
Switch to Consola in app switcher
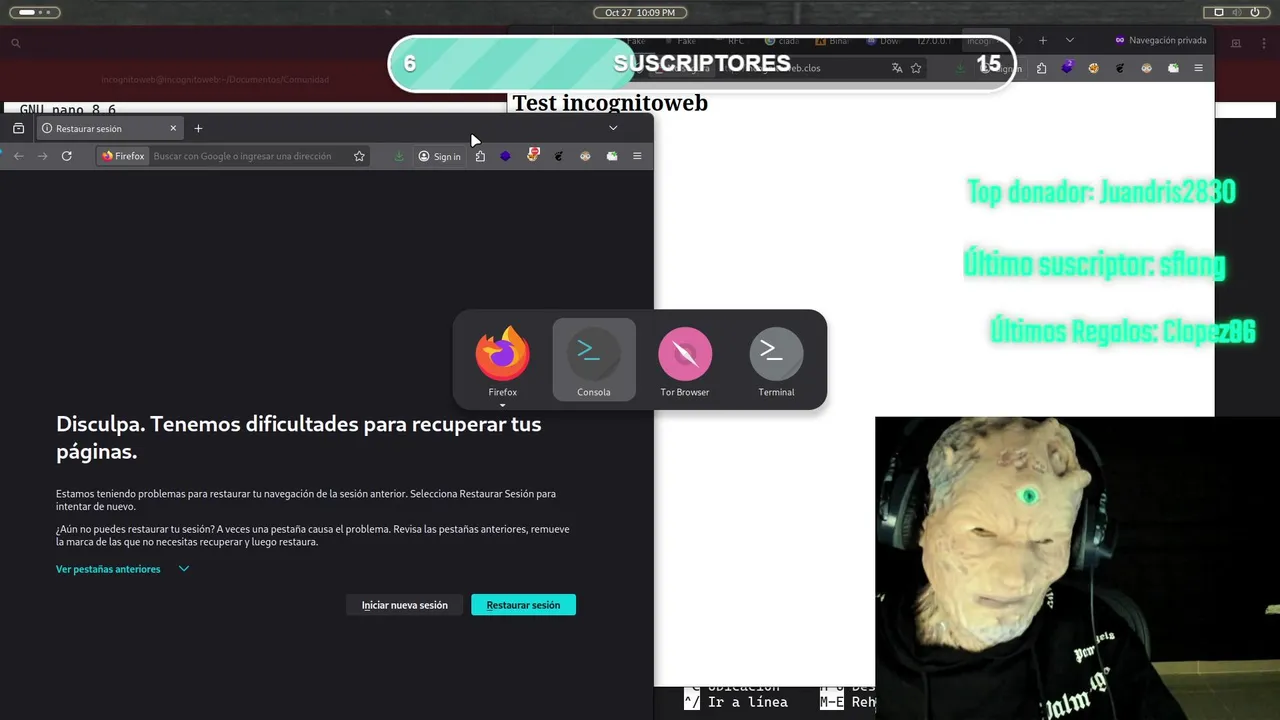point(594,360)
